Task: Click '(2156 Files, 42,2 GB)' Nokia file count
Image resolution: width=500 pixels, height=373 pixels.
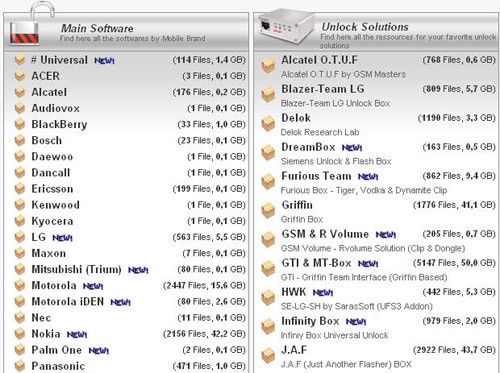Action: tap(204, 334)
